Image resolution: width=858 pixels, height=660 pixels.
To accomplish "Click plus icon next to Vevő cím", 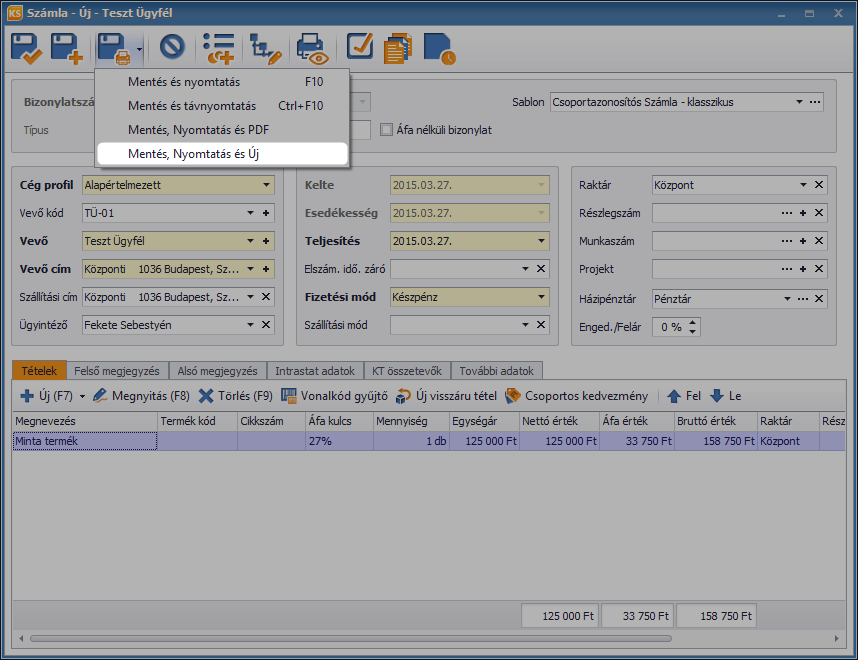I will (x=266, y=269).
